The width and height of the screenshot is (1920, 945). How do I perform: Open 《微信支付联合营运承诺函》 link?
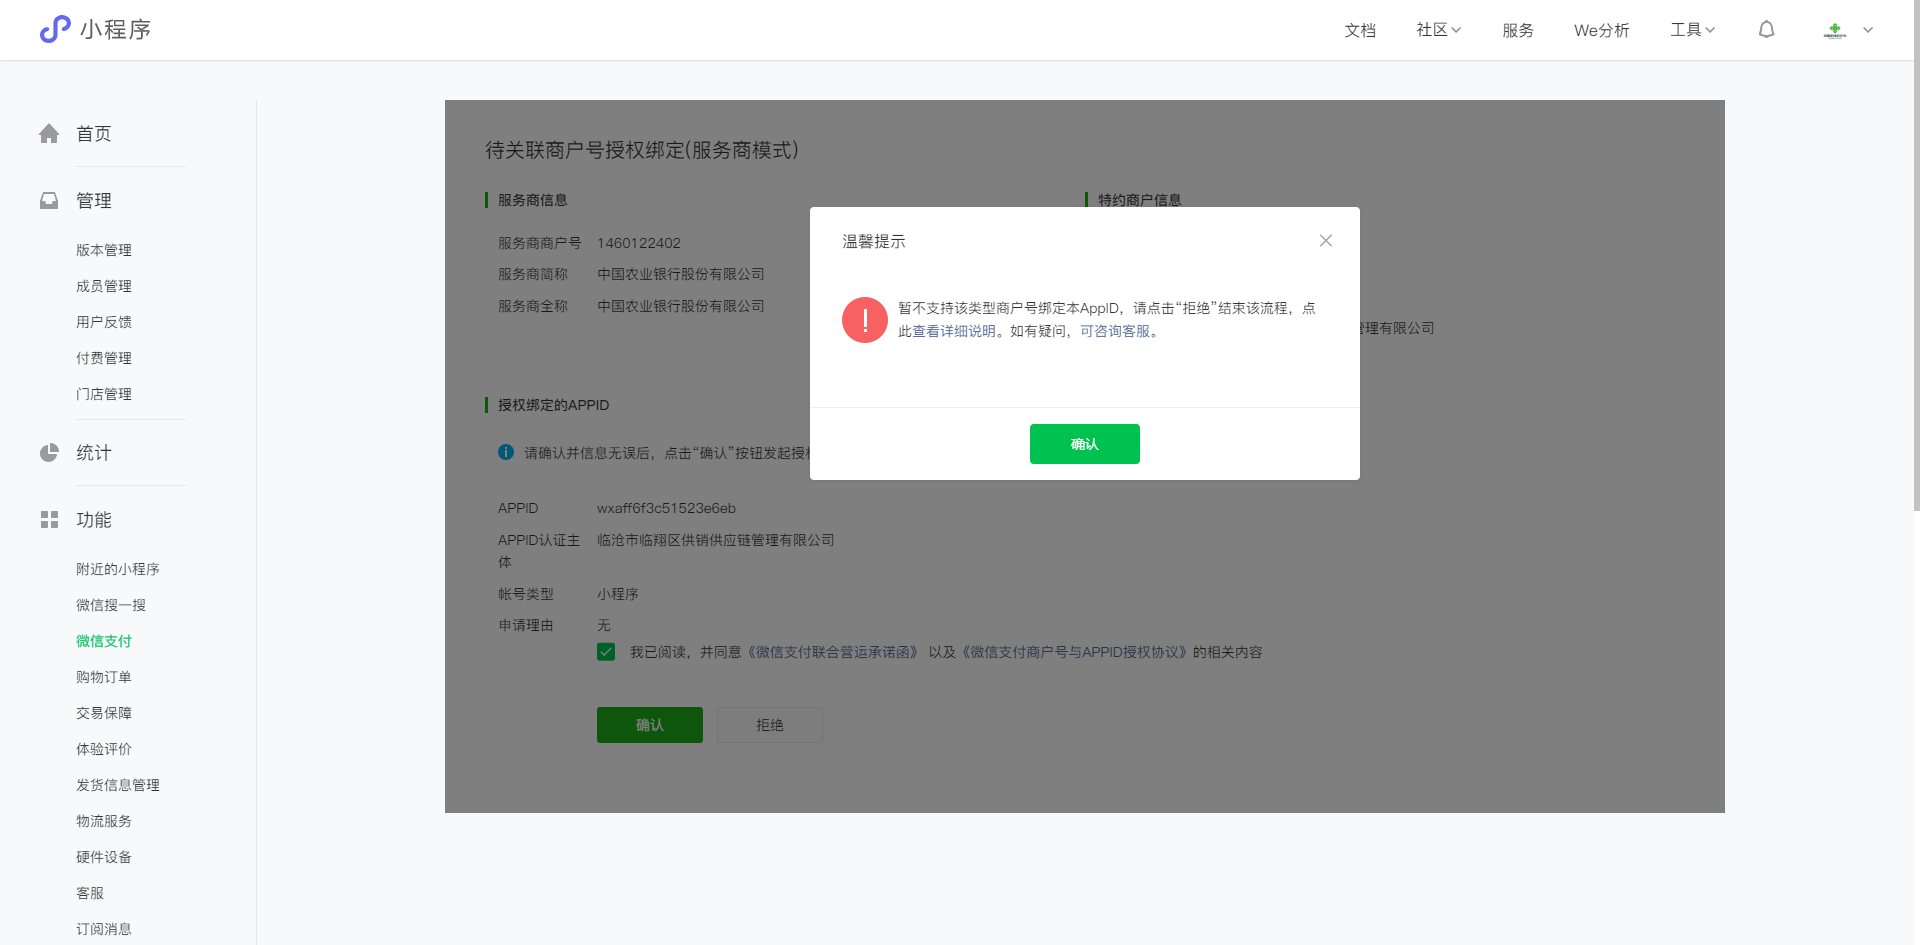click(x=832, y=652)
